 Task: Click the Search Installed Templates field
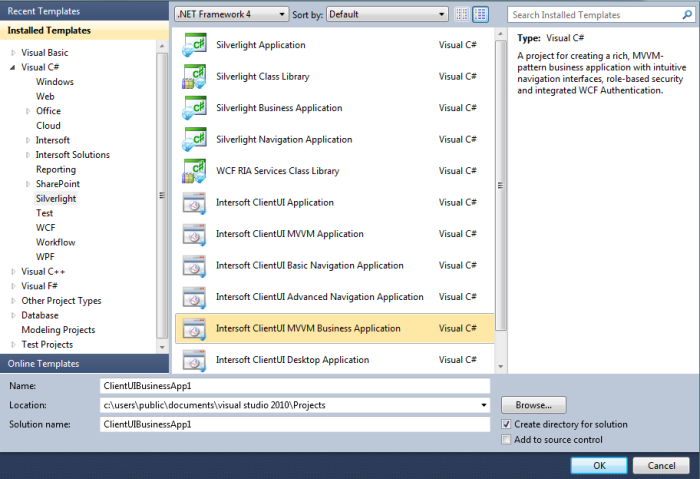595,15
